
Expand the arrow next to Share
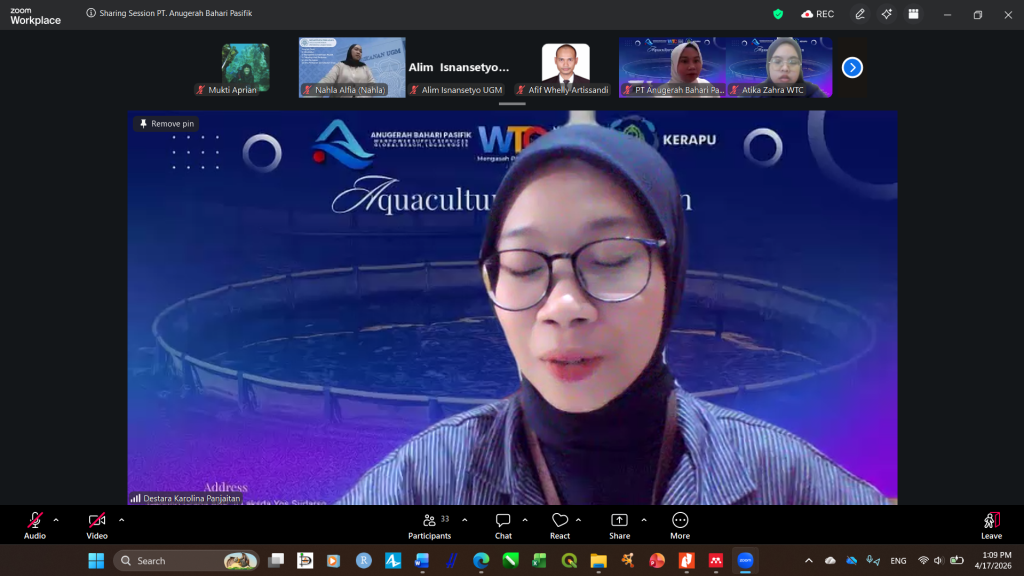coord(643,520)
